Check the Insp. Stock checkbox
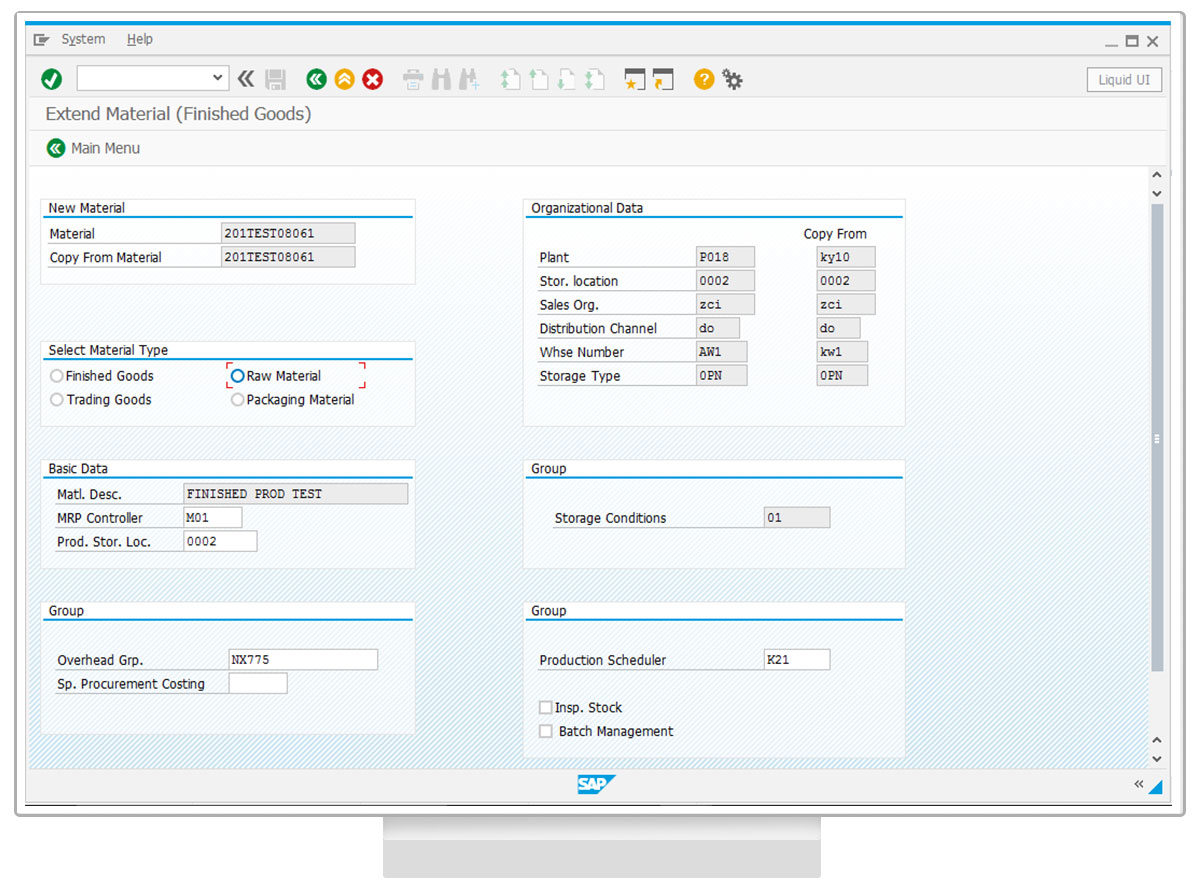Screen dimensions: 1200x888 546,708
